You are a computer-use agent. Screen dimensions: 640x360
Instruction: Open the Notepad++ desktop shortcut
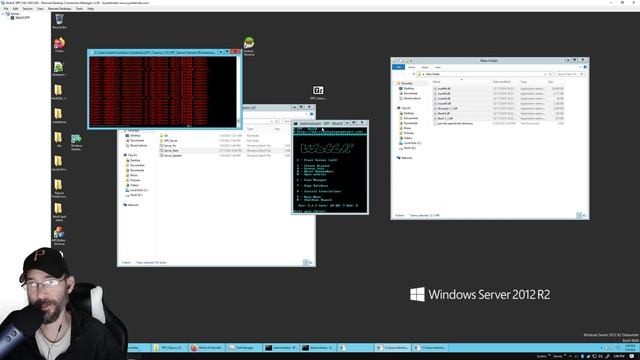59,68
